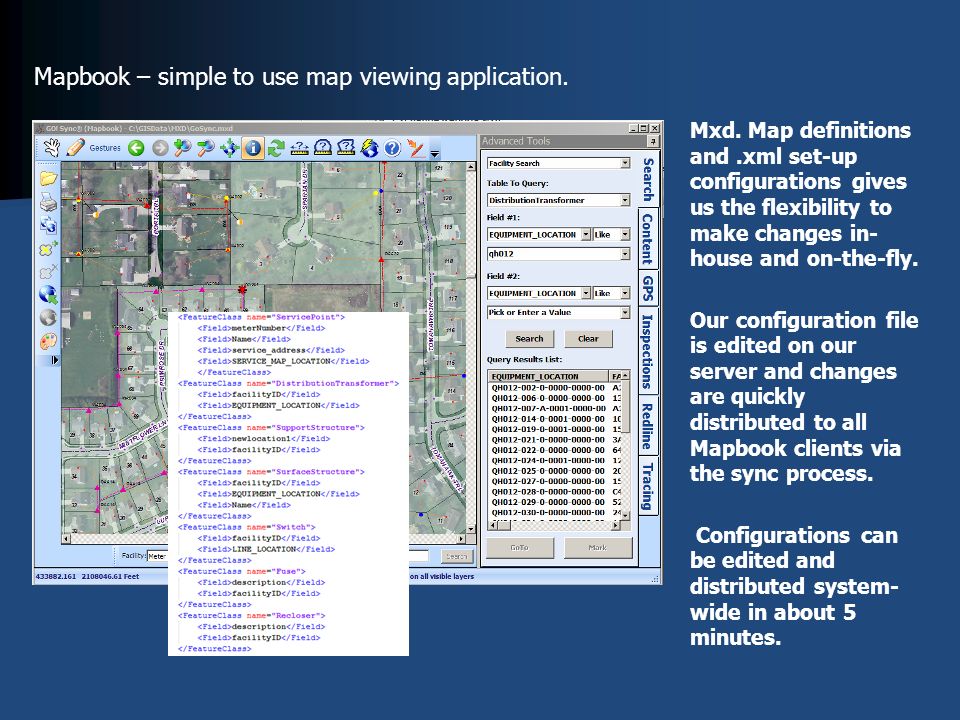Image resolution: width=960 pixels, height=720 pixels.
Task: Select result QH012-019-0-0001-0000-00
Action: (x=548, y=429)
